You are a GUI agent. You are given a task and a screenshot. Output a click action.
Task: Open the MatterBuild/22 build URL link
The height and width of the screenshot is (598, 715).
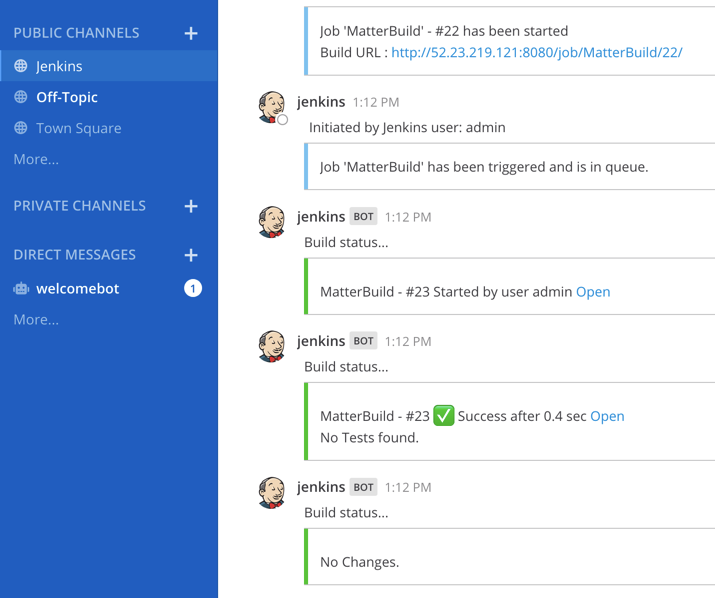point(537,52)
